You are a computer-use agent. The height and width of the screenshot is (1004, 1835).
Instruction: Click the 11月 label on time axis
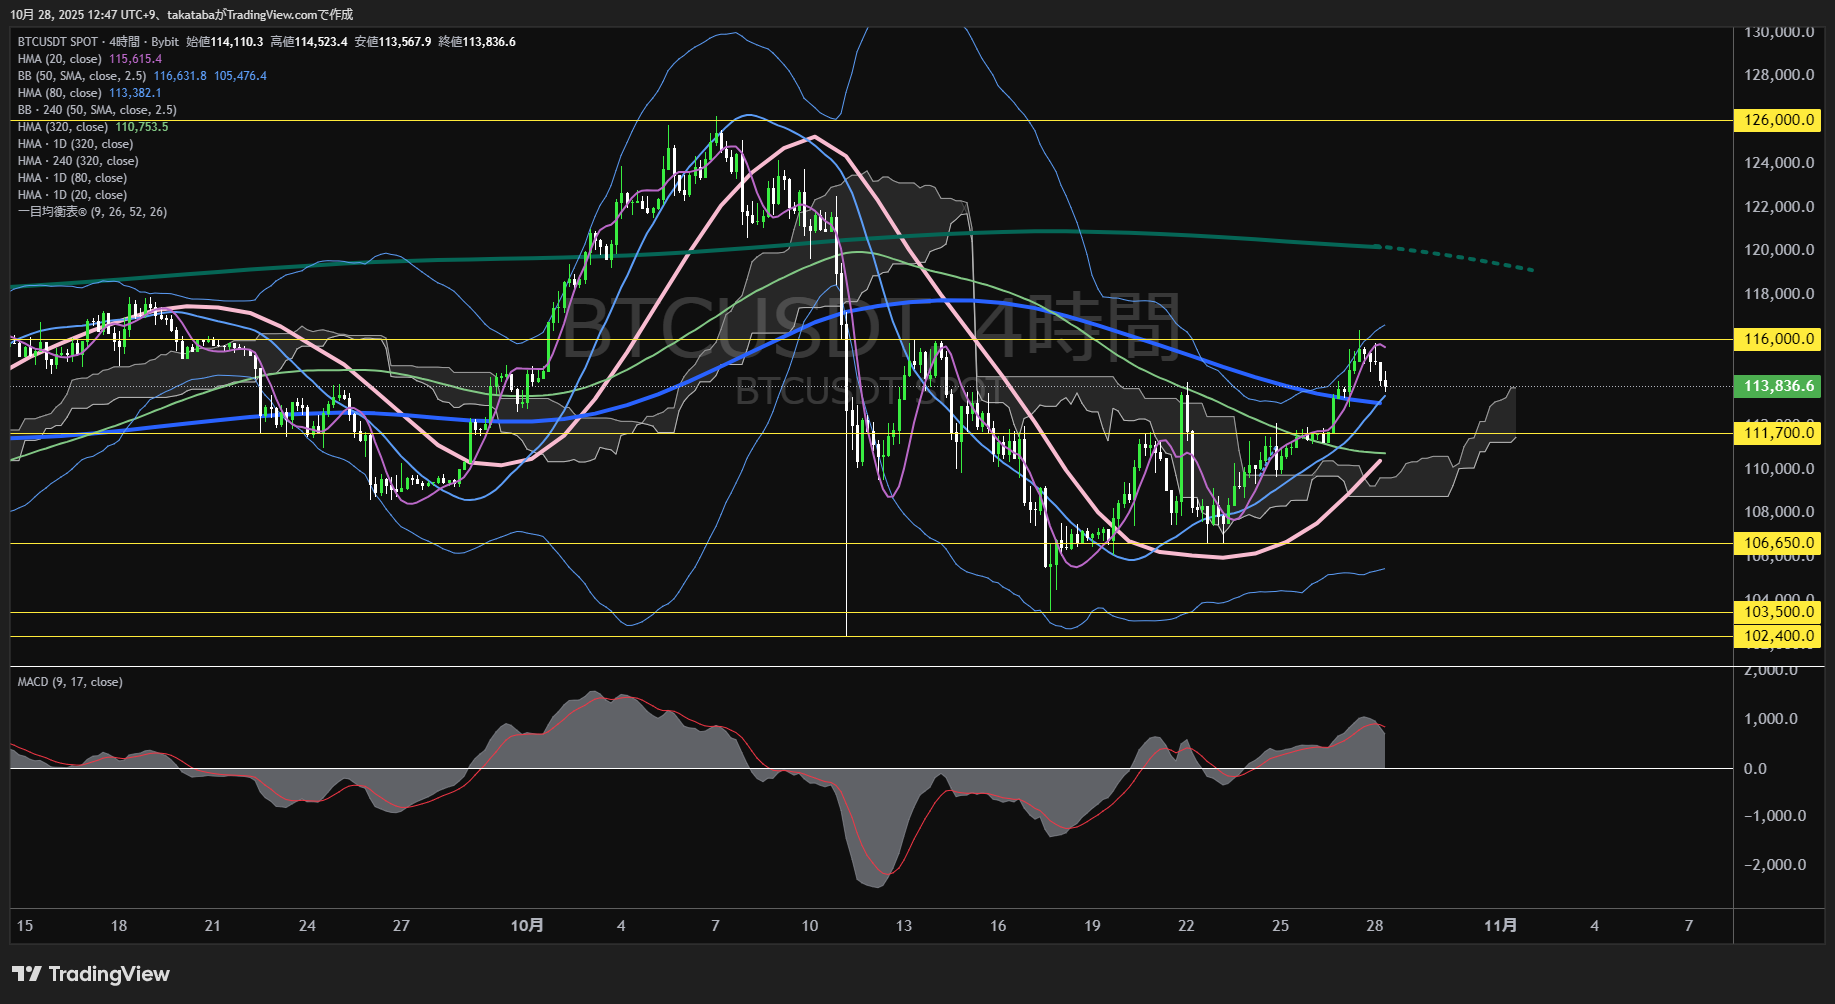[1500, 926]
